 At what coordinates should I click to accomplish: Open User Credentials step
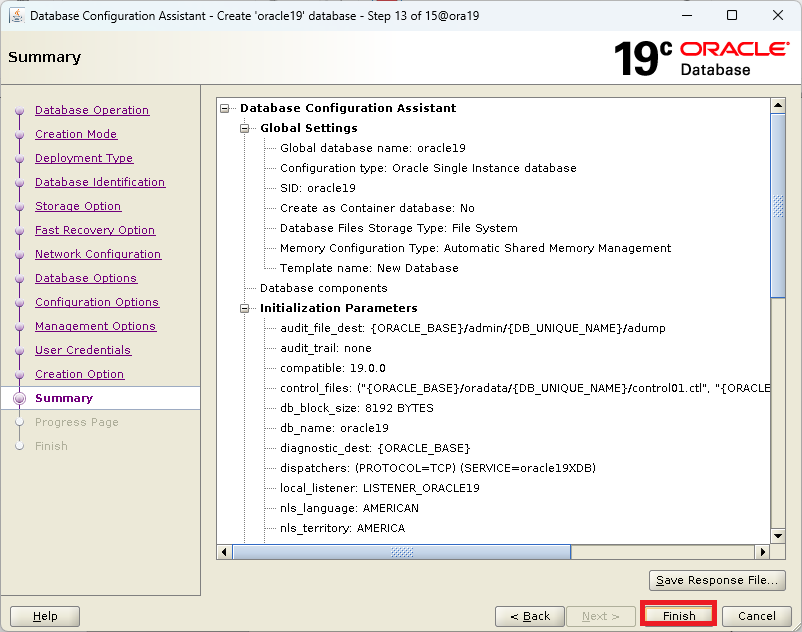83,350
